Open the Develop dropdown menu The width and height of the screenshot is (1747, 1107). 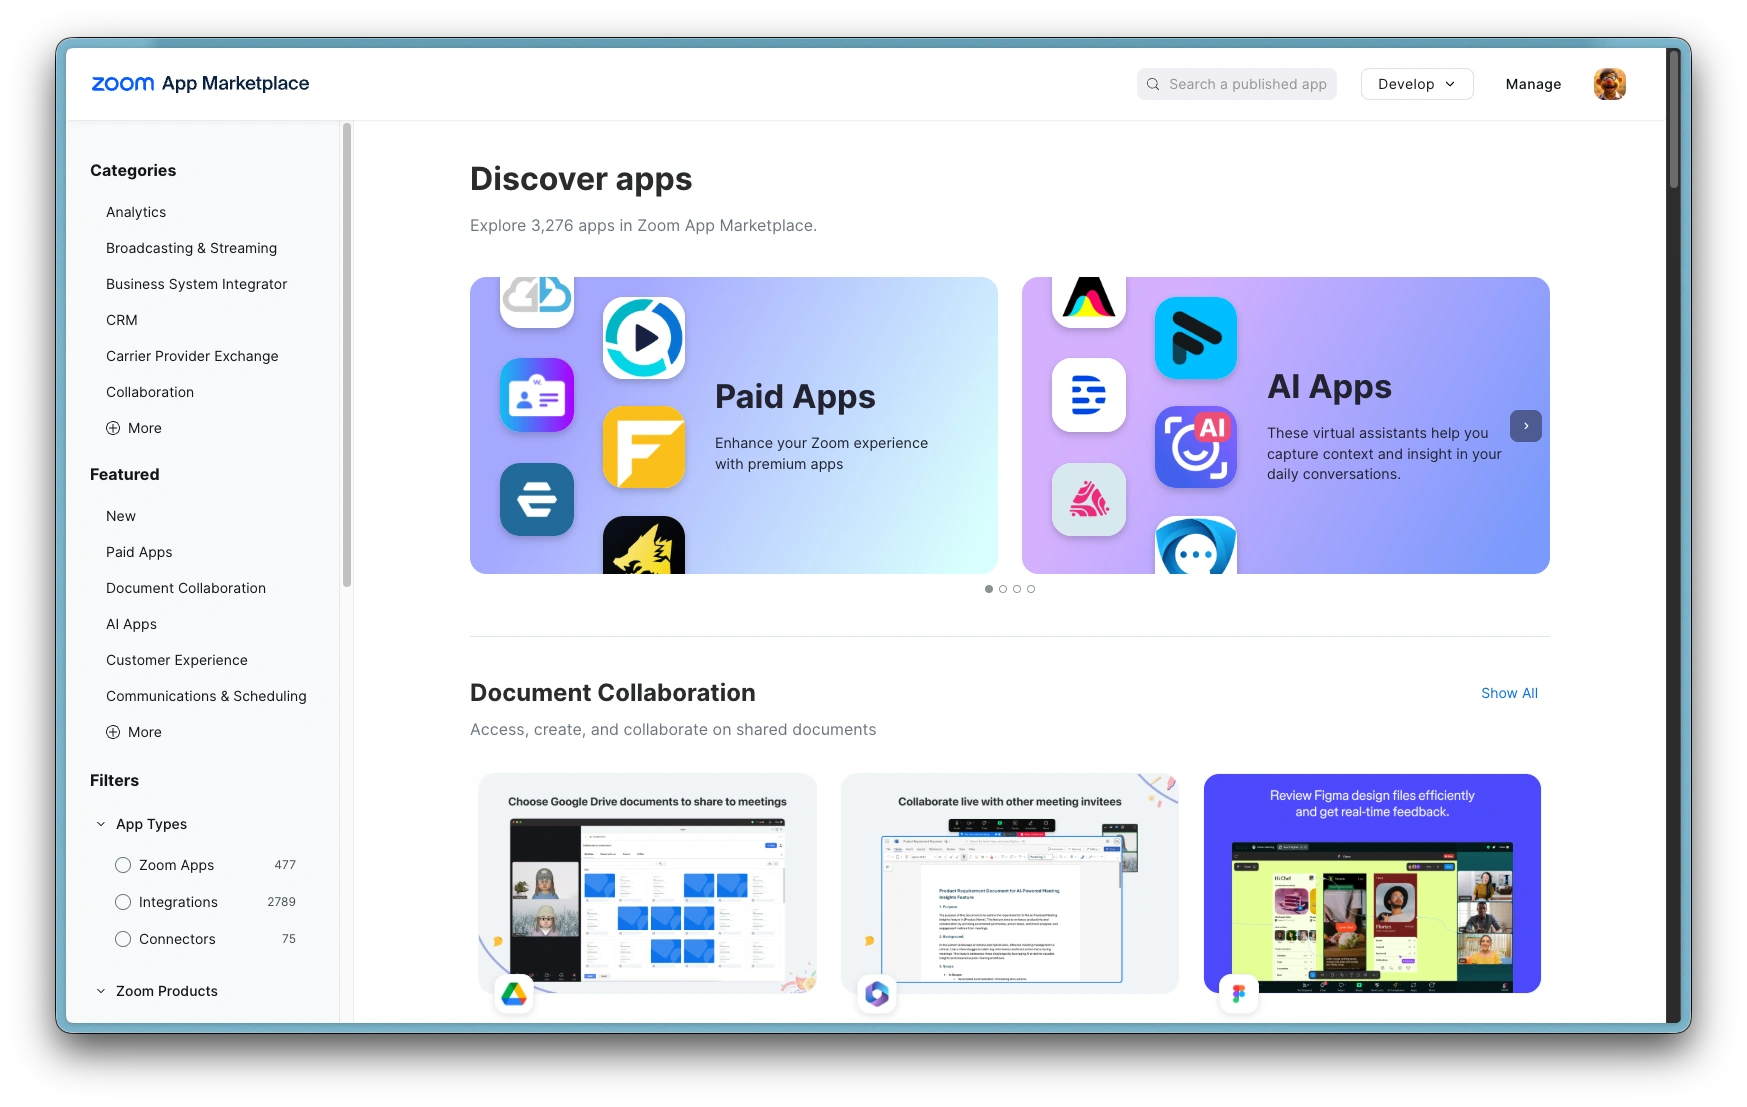pyautogui.click(x=1416, y=84)
